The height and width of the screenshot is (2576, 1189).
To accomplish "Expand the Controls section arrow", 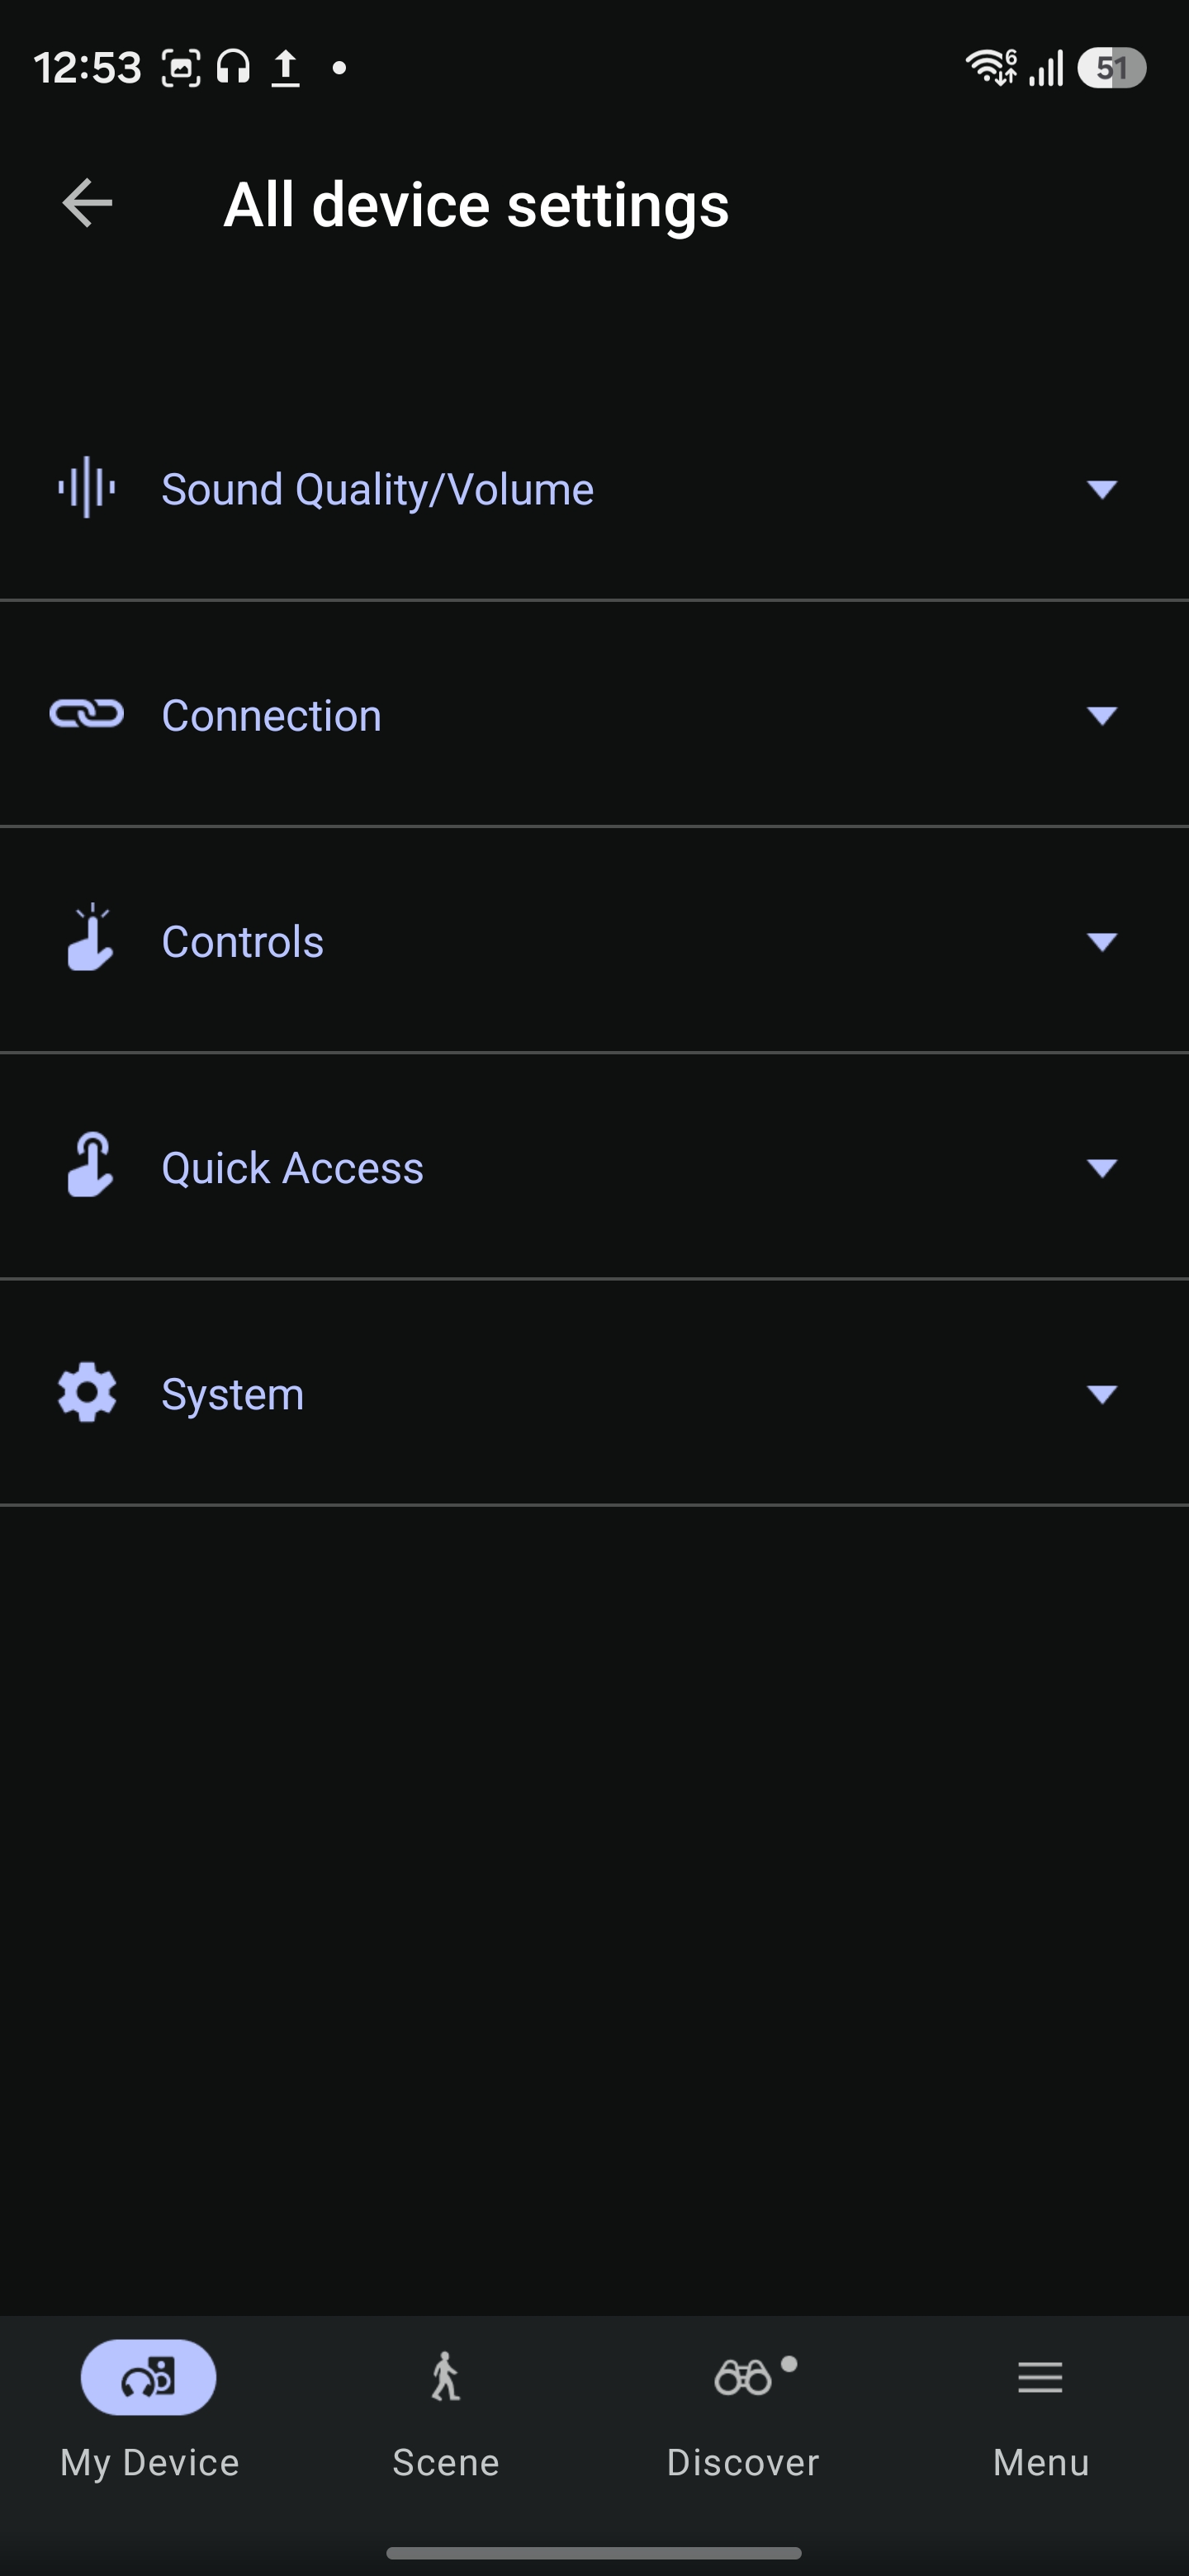I will (x=1101, y=941).
